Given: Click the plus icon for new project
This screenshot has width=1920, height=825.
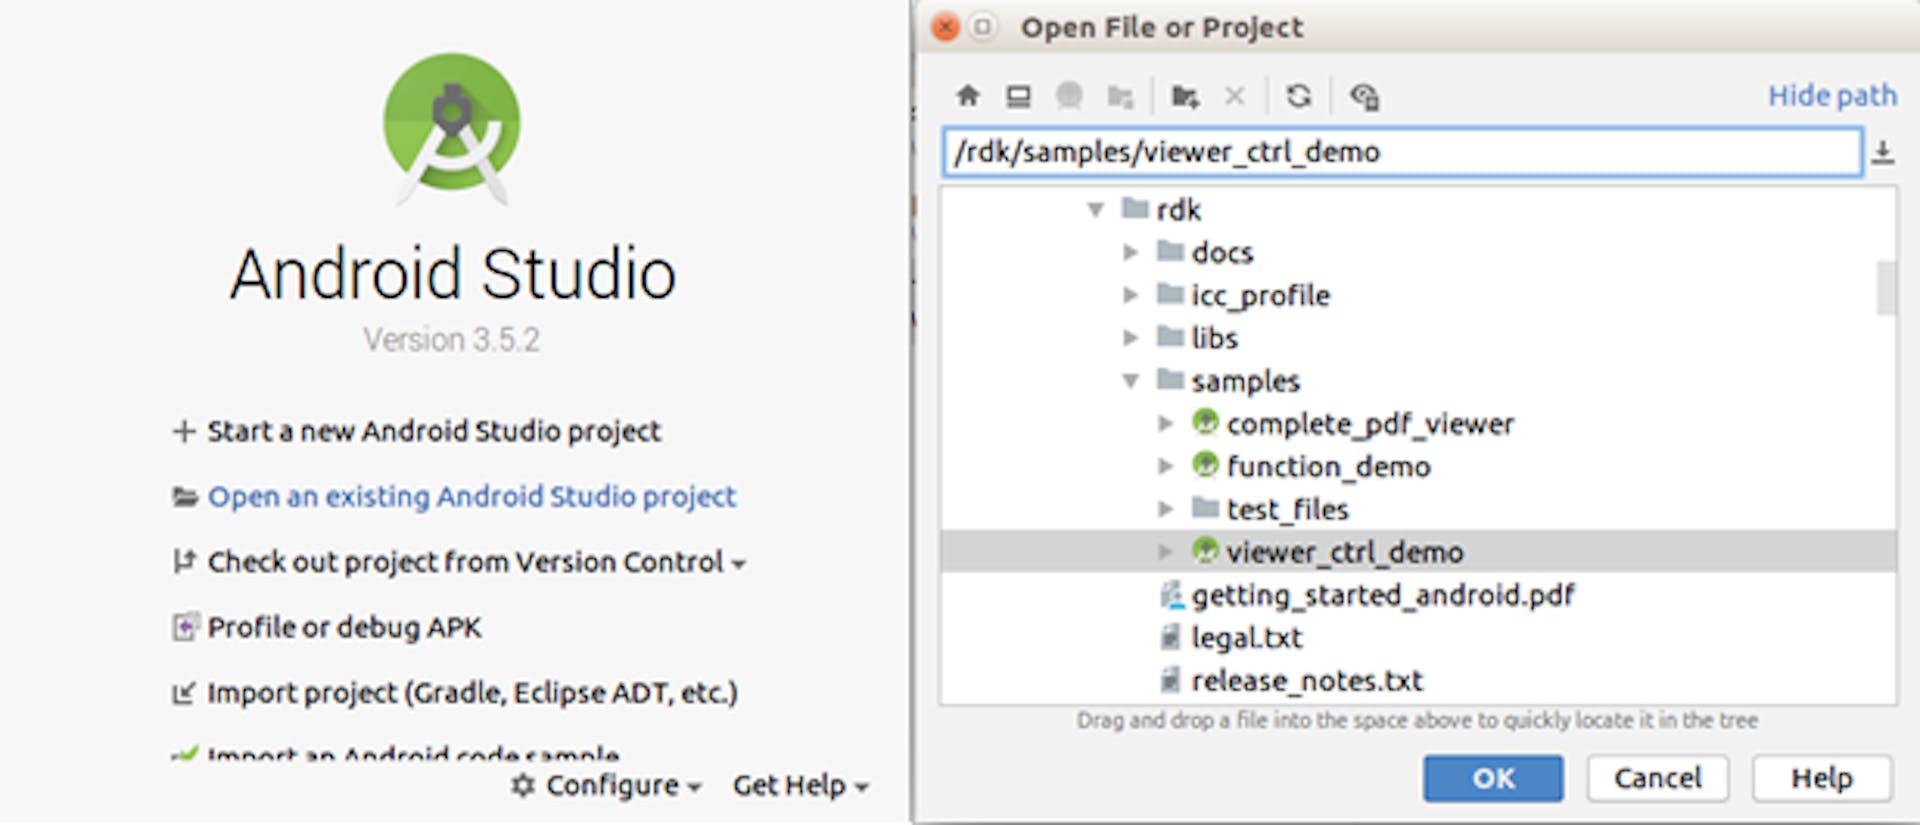Looking at the screenshot, I should pos(184,431).
